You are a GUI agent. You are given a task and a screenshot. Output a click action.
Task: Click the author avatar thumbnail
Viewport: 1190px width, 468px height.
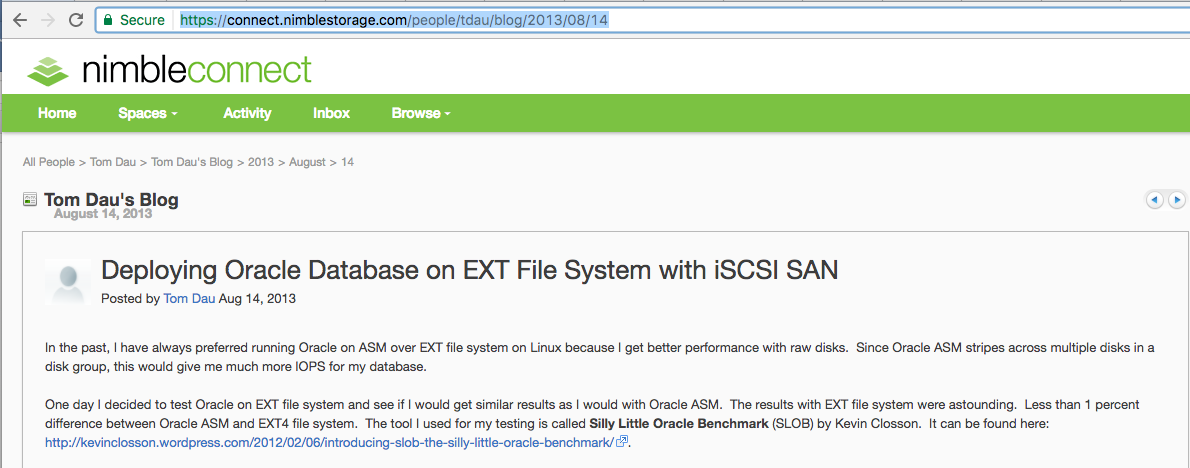[68, 282]
